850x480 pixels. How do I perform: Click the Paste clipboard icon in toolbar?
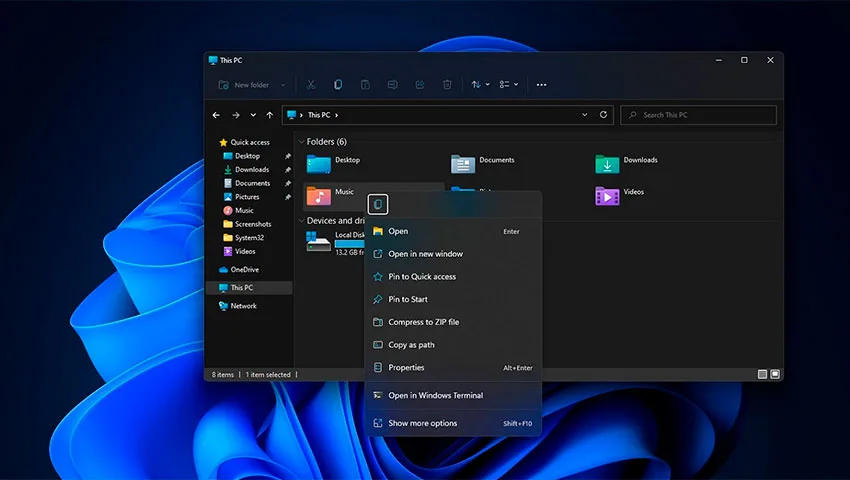tap(365, 85)
